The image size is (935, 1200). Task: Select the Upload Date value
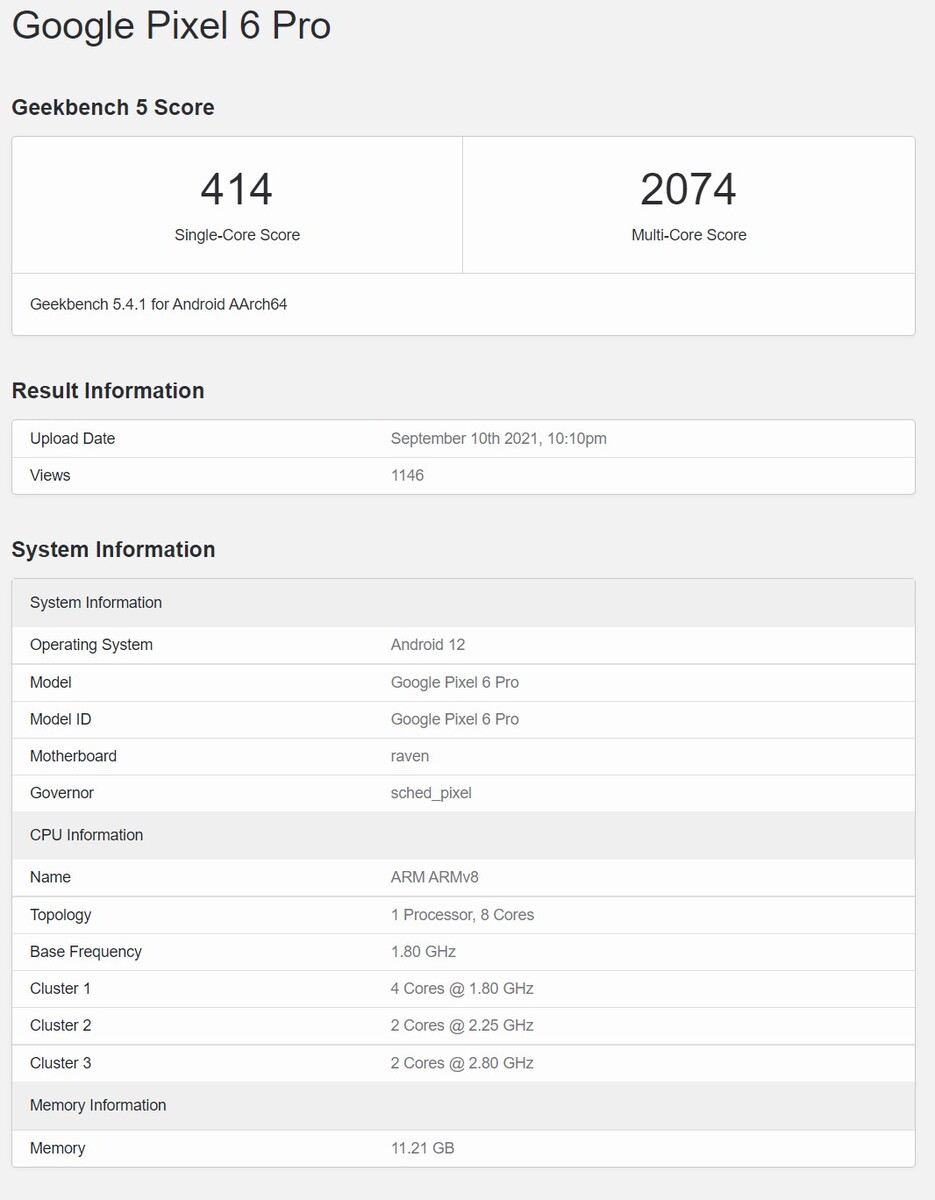498,438
